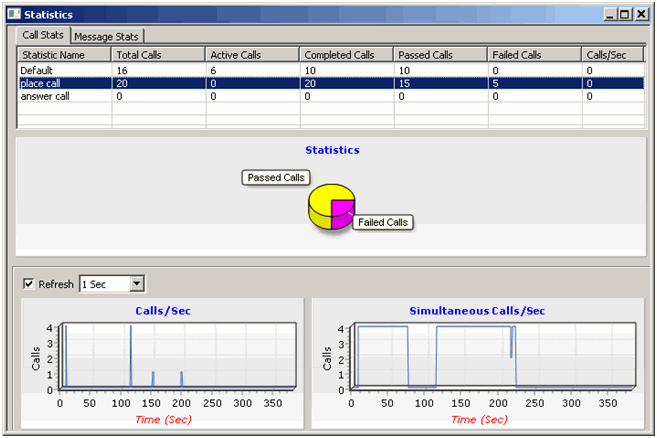Image resolution: width=657 pixels, height=438 pixels.
Task: Close the Statistics window
Action: (x=641, y=14)
